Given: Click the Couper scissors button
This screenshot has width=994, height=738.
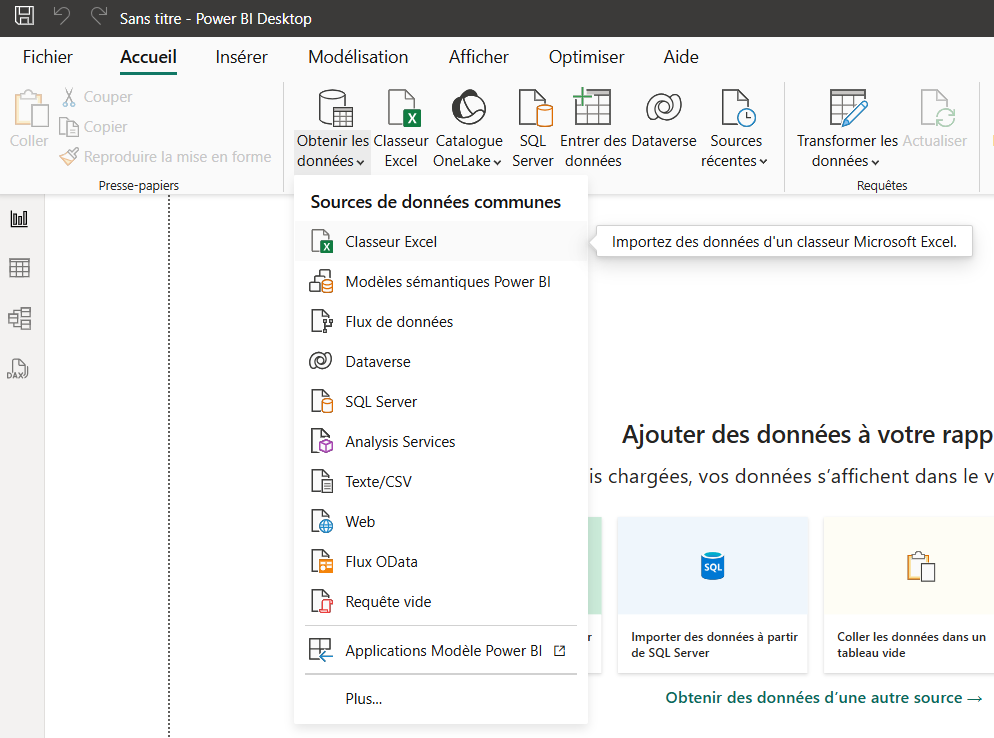Looking at the screenshot, I should [97, 97].
